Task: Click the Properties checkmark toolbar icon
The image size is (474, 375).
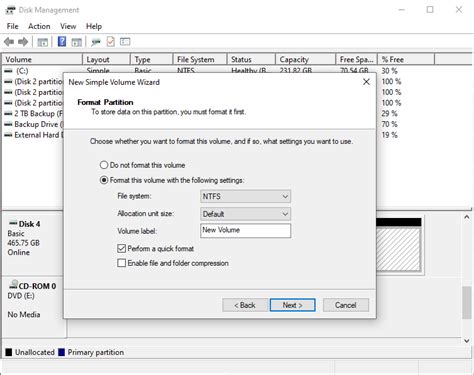Action: coord(110,42)
